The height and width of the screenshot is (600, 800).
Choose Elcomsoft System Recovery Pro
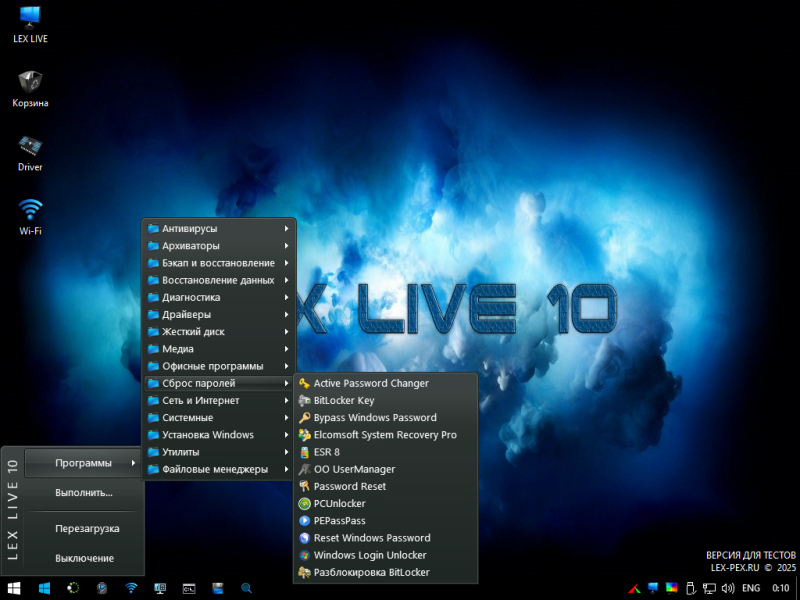384,435
